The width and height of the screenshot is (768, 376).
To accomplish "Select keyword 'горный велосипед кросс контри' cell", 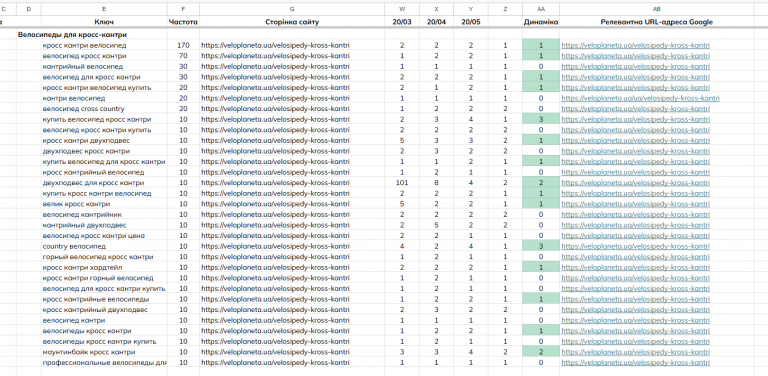I will (x=104, y=257).
